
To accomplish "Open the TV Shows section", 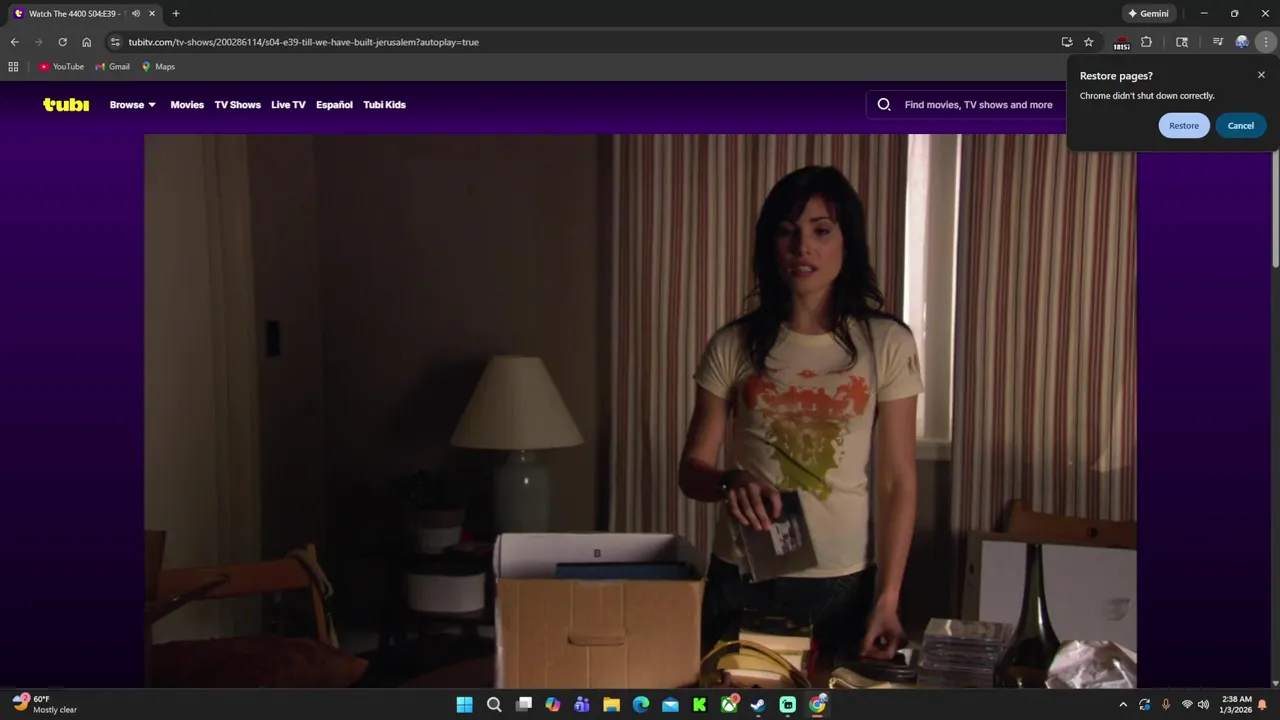I will (x=237, y=104).
